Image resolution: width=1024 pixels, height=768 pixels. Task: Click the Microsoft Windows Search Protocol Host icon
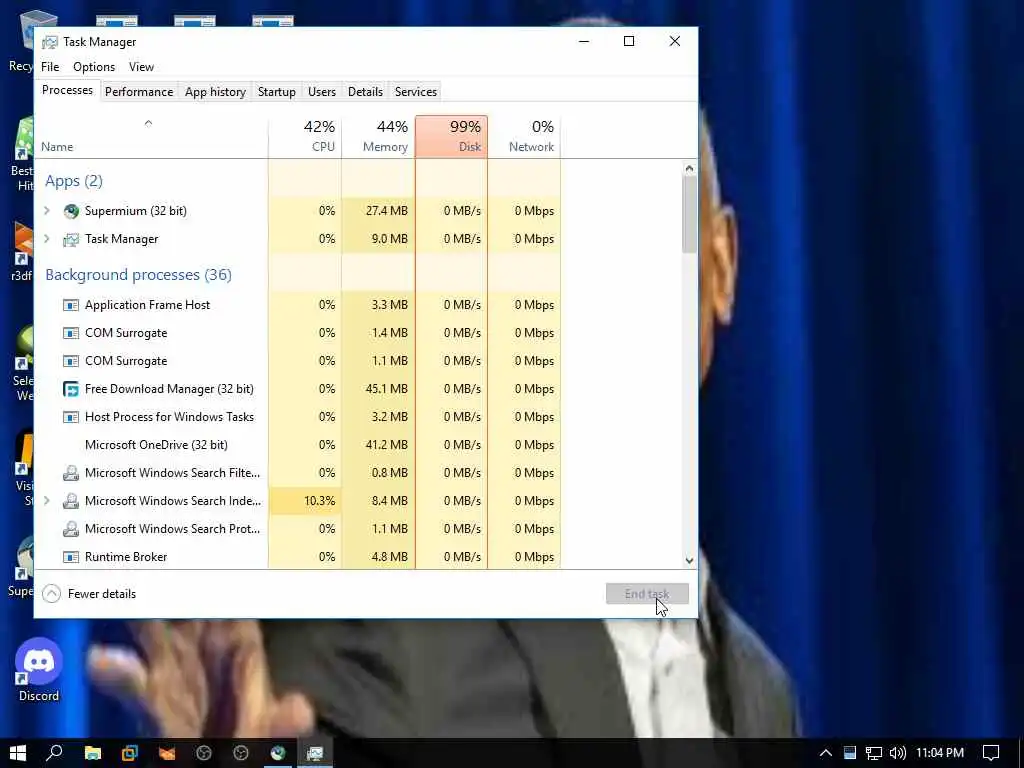[x=71, y=529]
